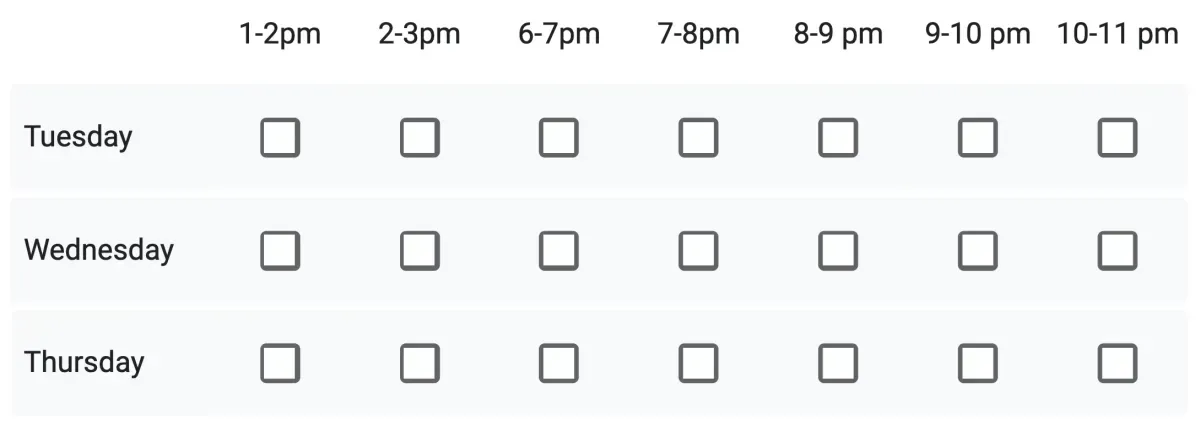The width and height of the screenshot is (1200, 426).
Task: Select Wednesday 10-11 pm slot
Action: [x=1117, y=250]
